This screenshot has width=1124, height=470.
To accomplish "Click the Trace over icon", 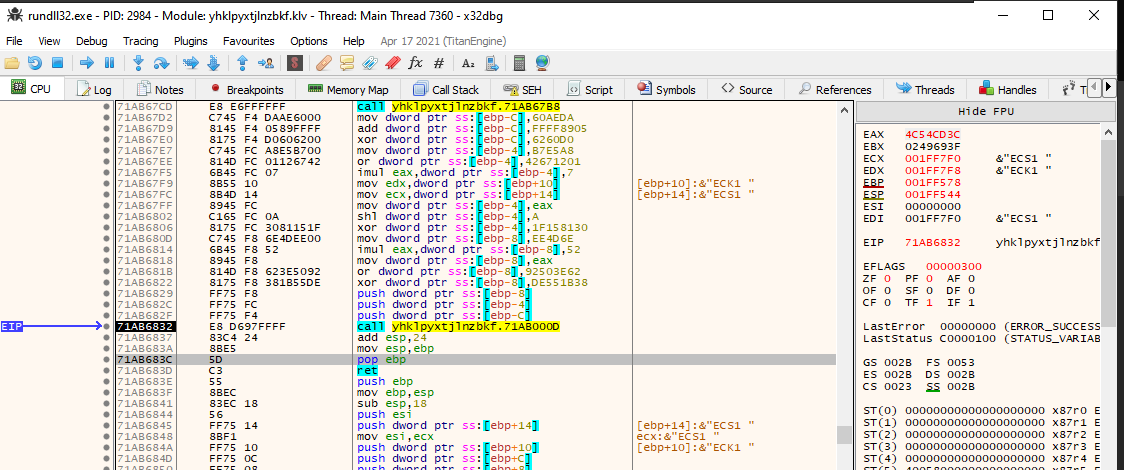I will [213, 63].
